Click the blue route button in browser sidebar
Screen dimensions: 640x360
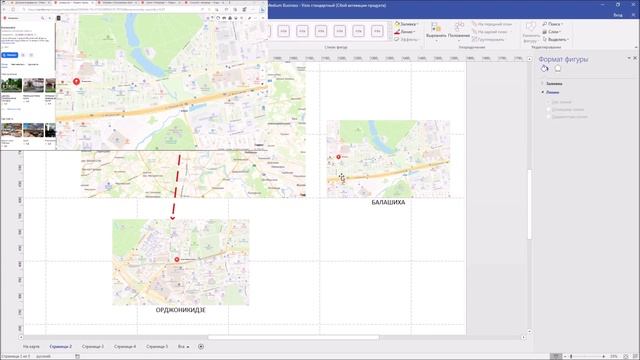click(10, 55)
